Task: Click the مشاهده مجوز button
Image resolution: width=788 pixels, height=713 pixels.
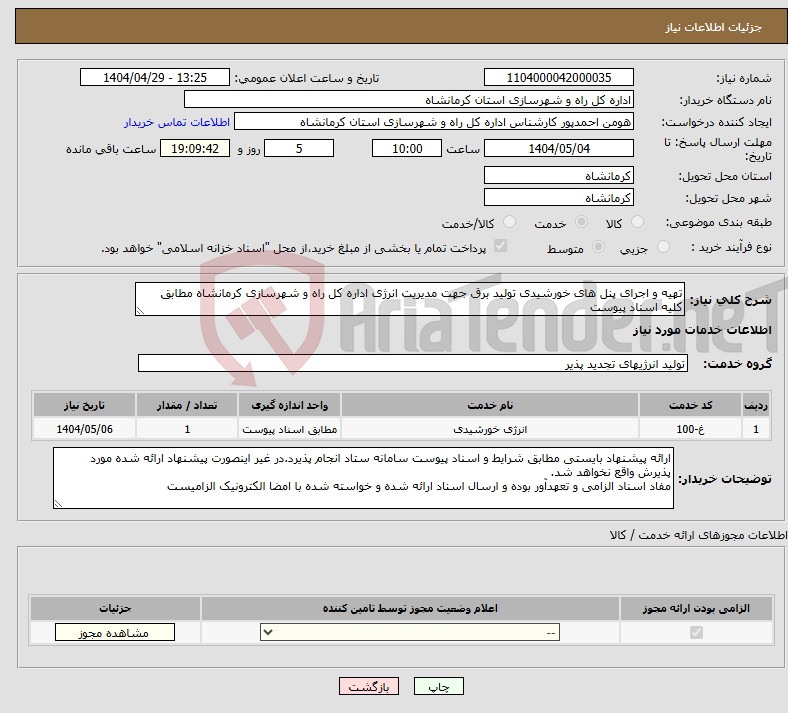Action: [x=115, y=632]
